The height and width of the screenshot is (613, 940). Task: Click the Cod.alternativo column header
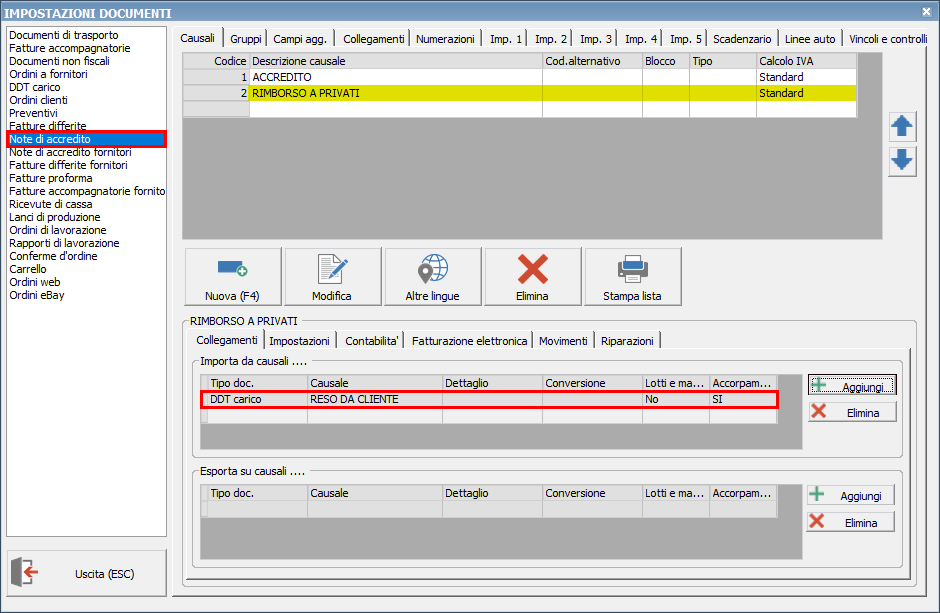tap(592, 61)
